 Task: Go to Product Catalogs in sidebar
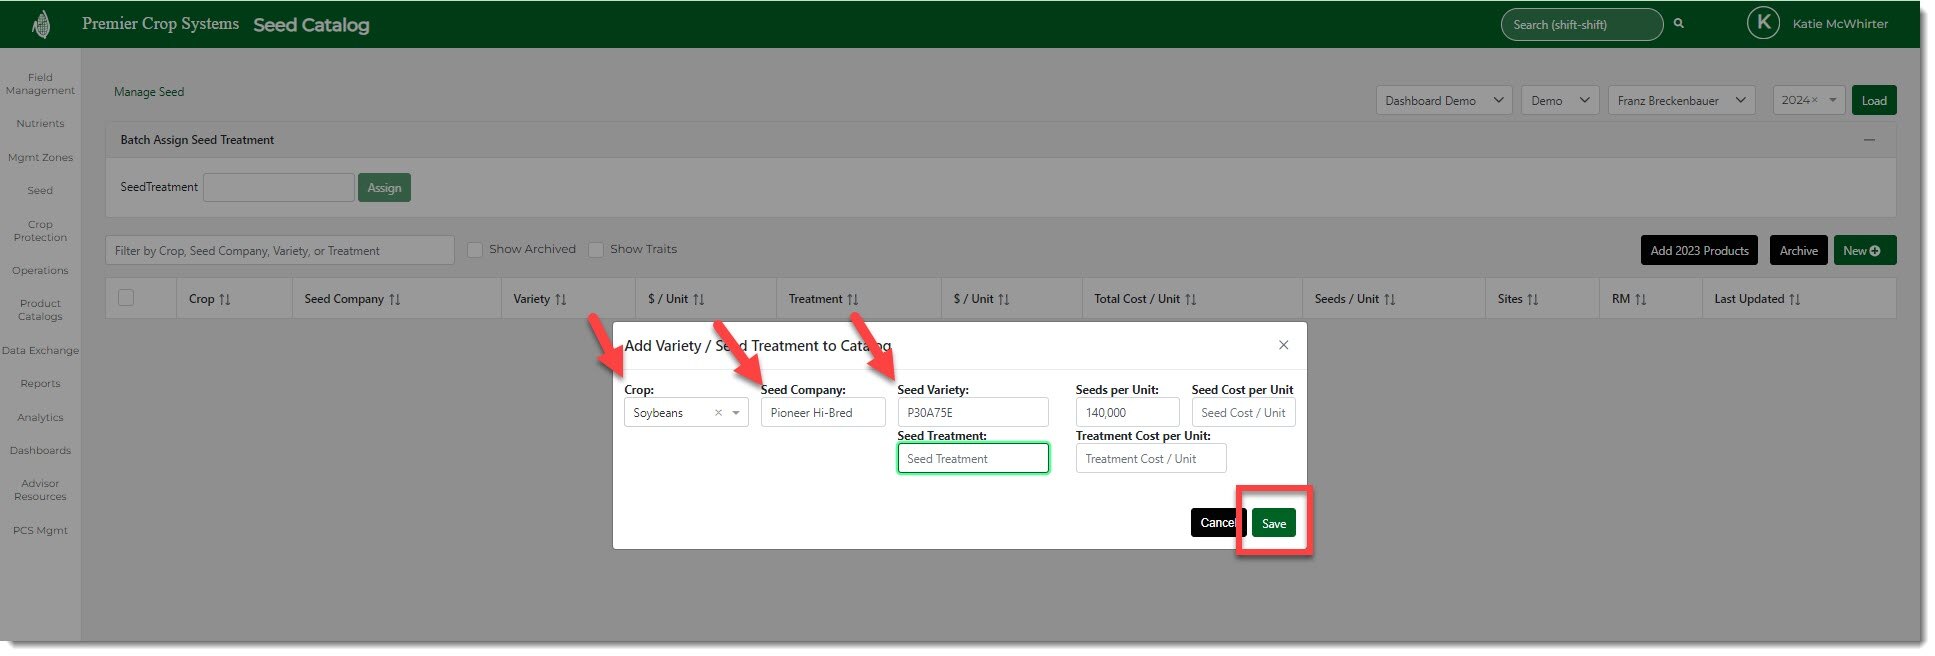pos(40,310)
